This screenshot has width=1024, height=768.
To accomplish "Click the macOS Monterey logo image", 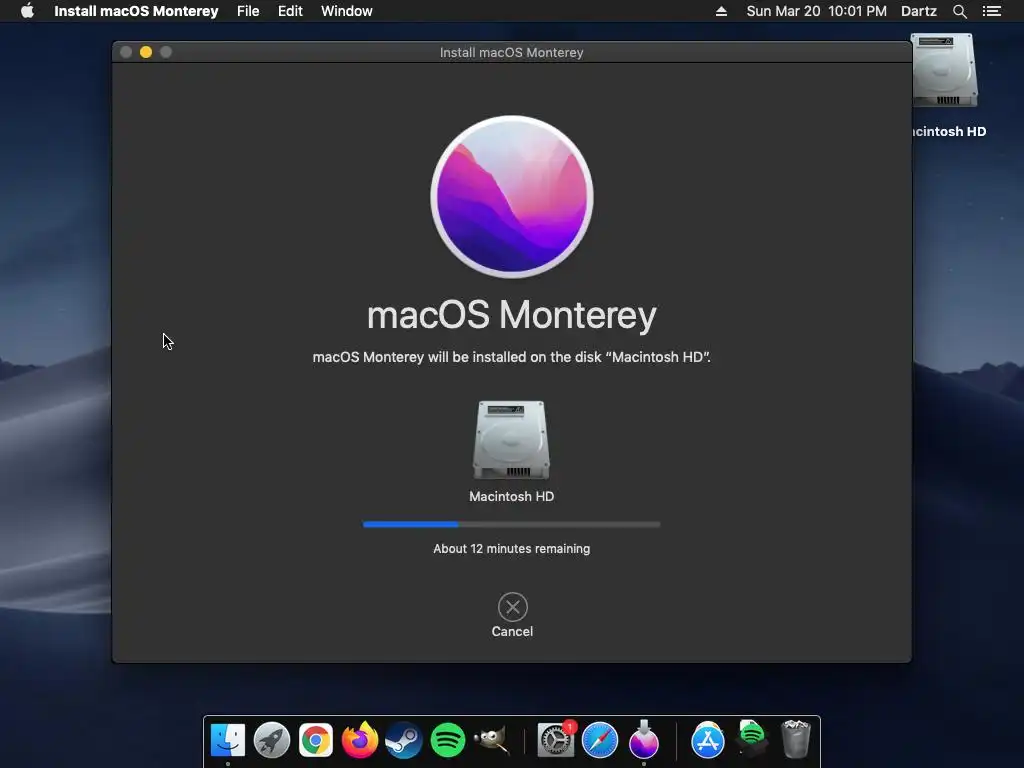I will (512, 197).
